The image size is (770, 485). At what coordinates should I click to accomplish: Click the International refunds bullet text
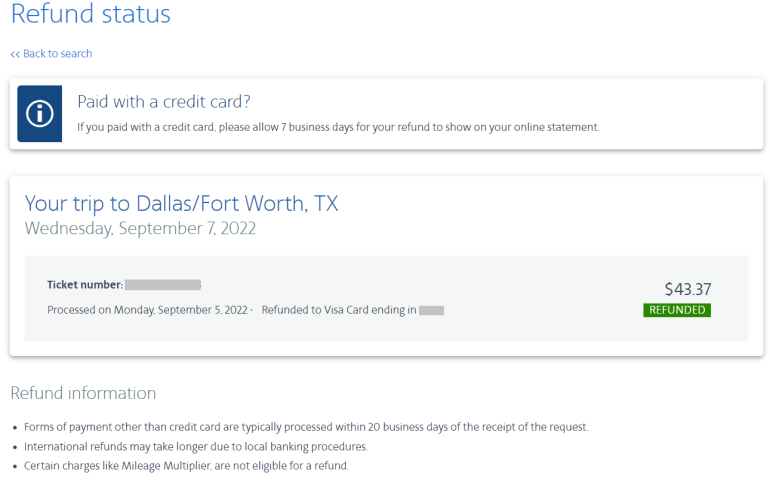(x=196, y=446)
